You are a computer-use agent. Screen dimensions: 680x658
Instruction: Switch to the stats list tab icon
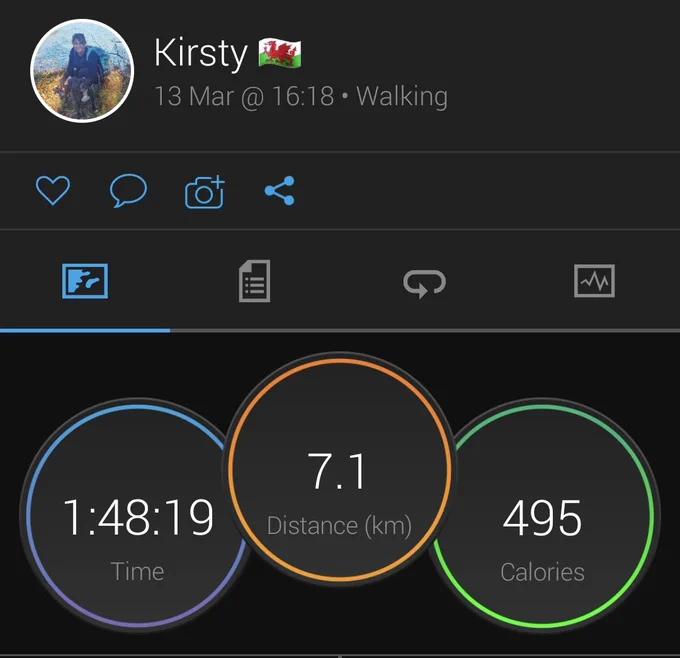point(255,281)
